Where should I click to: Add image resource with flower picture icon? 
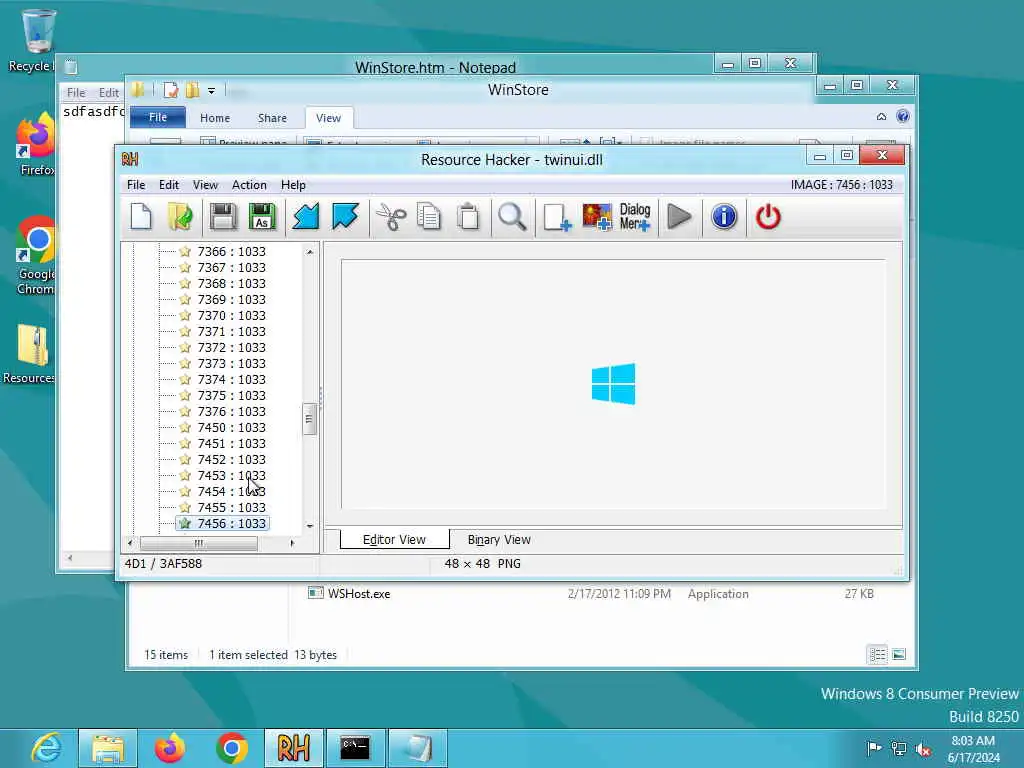click(596, 217)
